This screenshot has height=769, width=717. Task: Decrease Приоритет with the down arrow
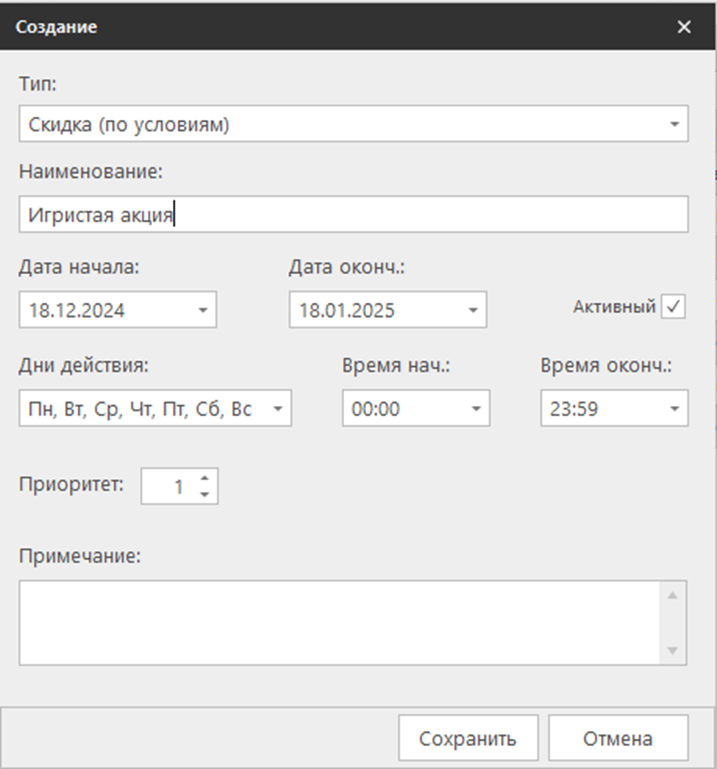pyautogui.click(x=204, y=494)
